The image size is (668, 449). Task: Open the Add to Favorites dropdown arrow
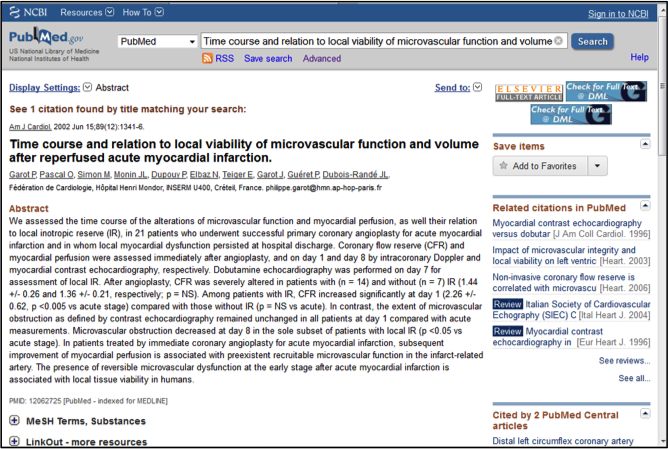click(x=597, y=166)
